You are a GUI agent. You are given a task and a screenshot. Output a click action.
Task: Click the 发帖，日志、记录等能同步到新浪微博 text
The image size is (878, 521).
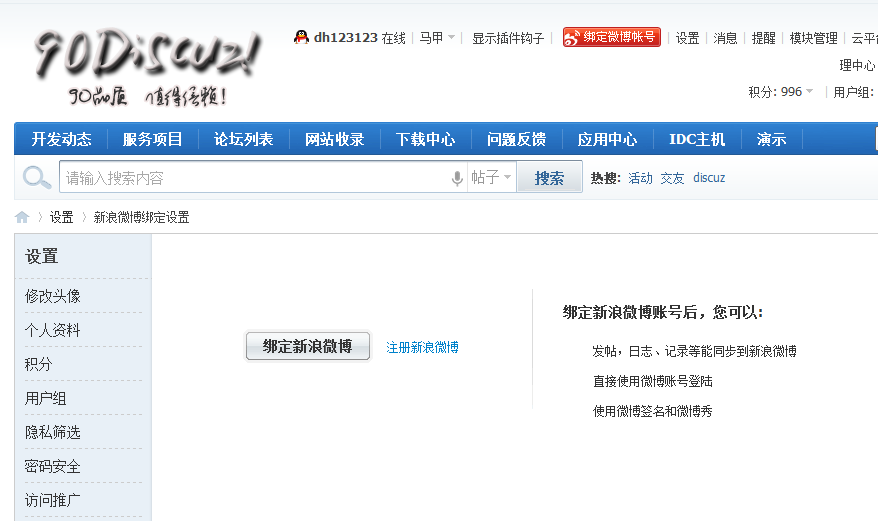pyautogui.click(x=694, y=351)
